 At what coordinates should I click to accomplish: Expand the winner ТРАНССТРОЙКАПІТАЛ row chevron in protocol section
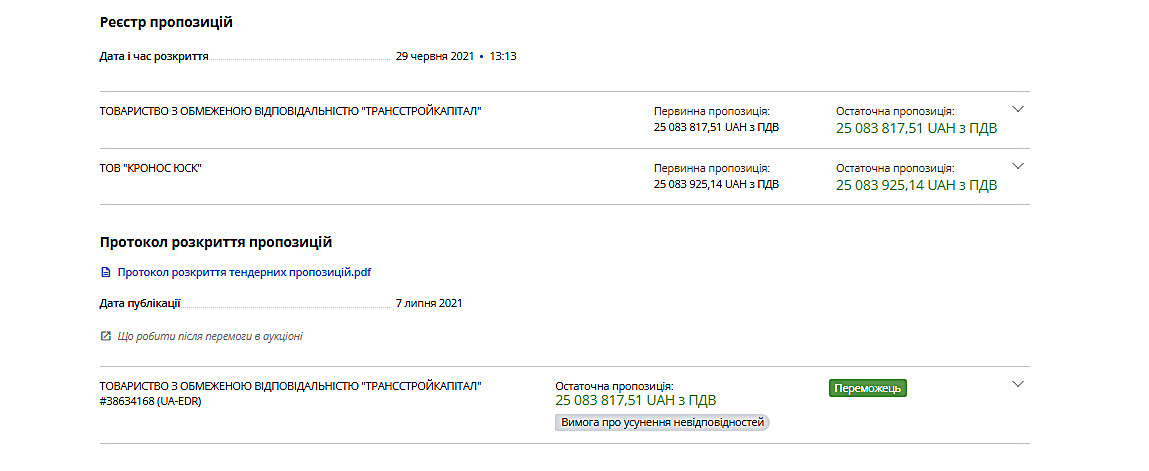pos(1017,384)
